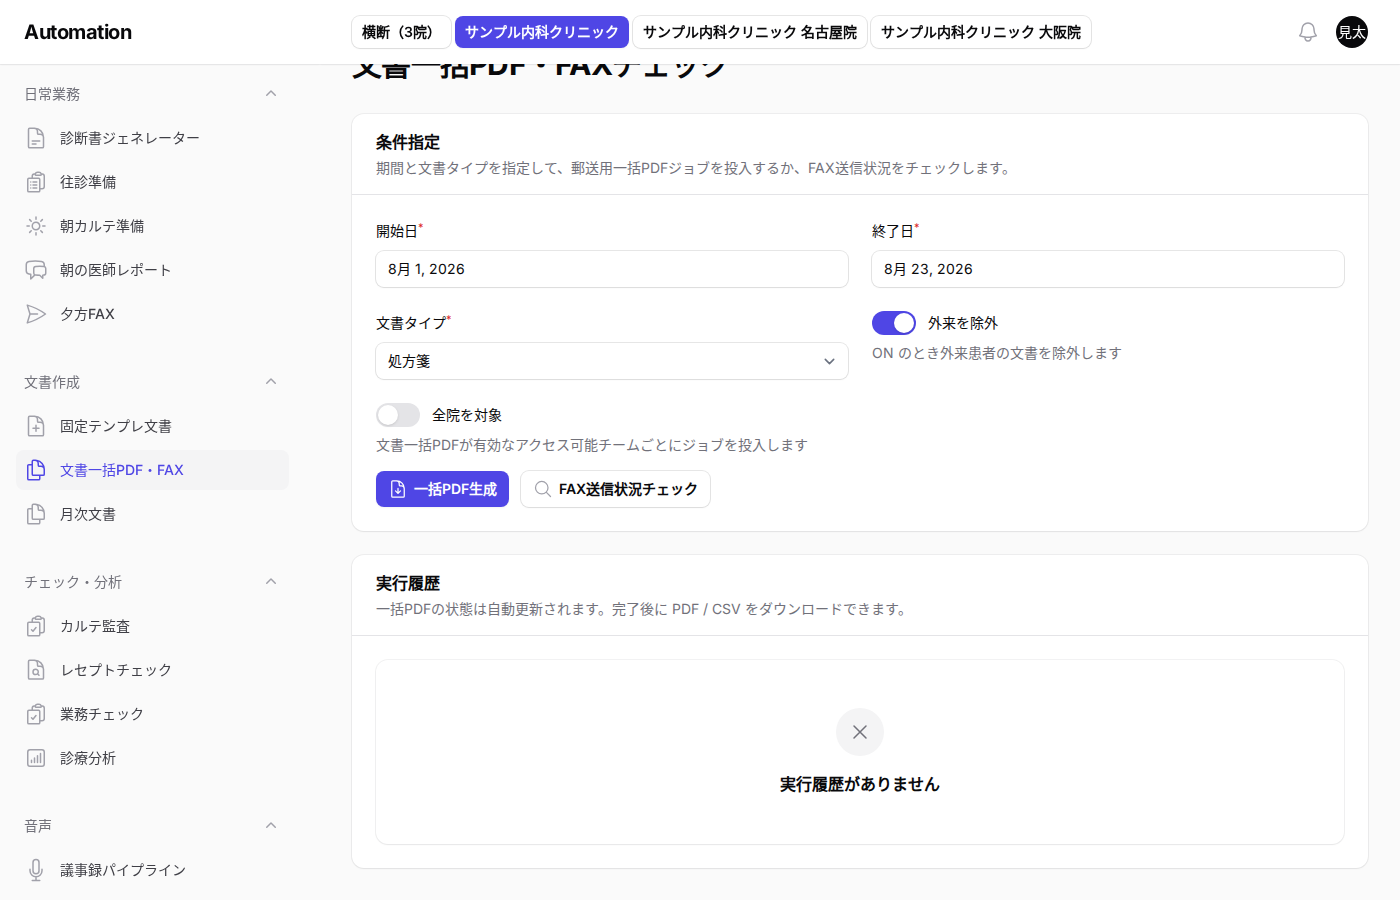Click the 月次文書 files icon
The image size is (1400, 900).
36,514
